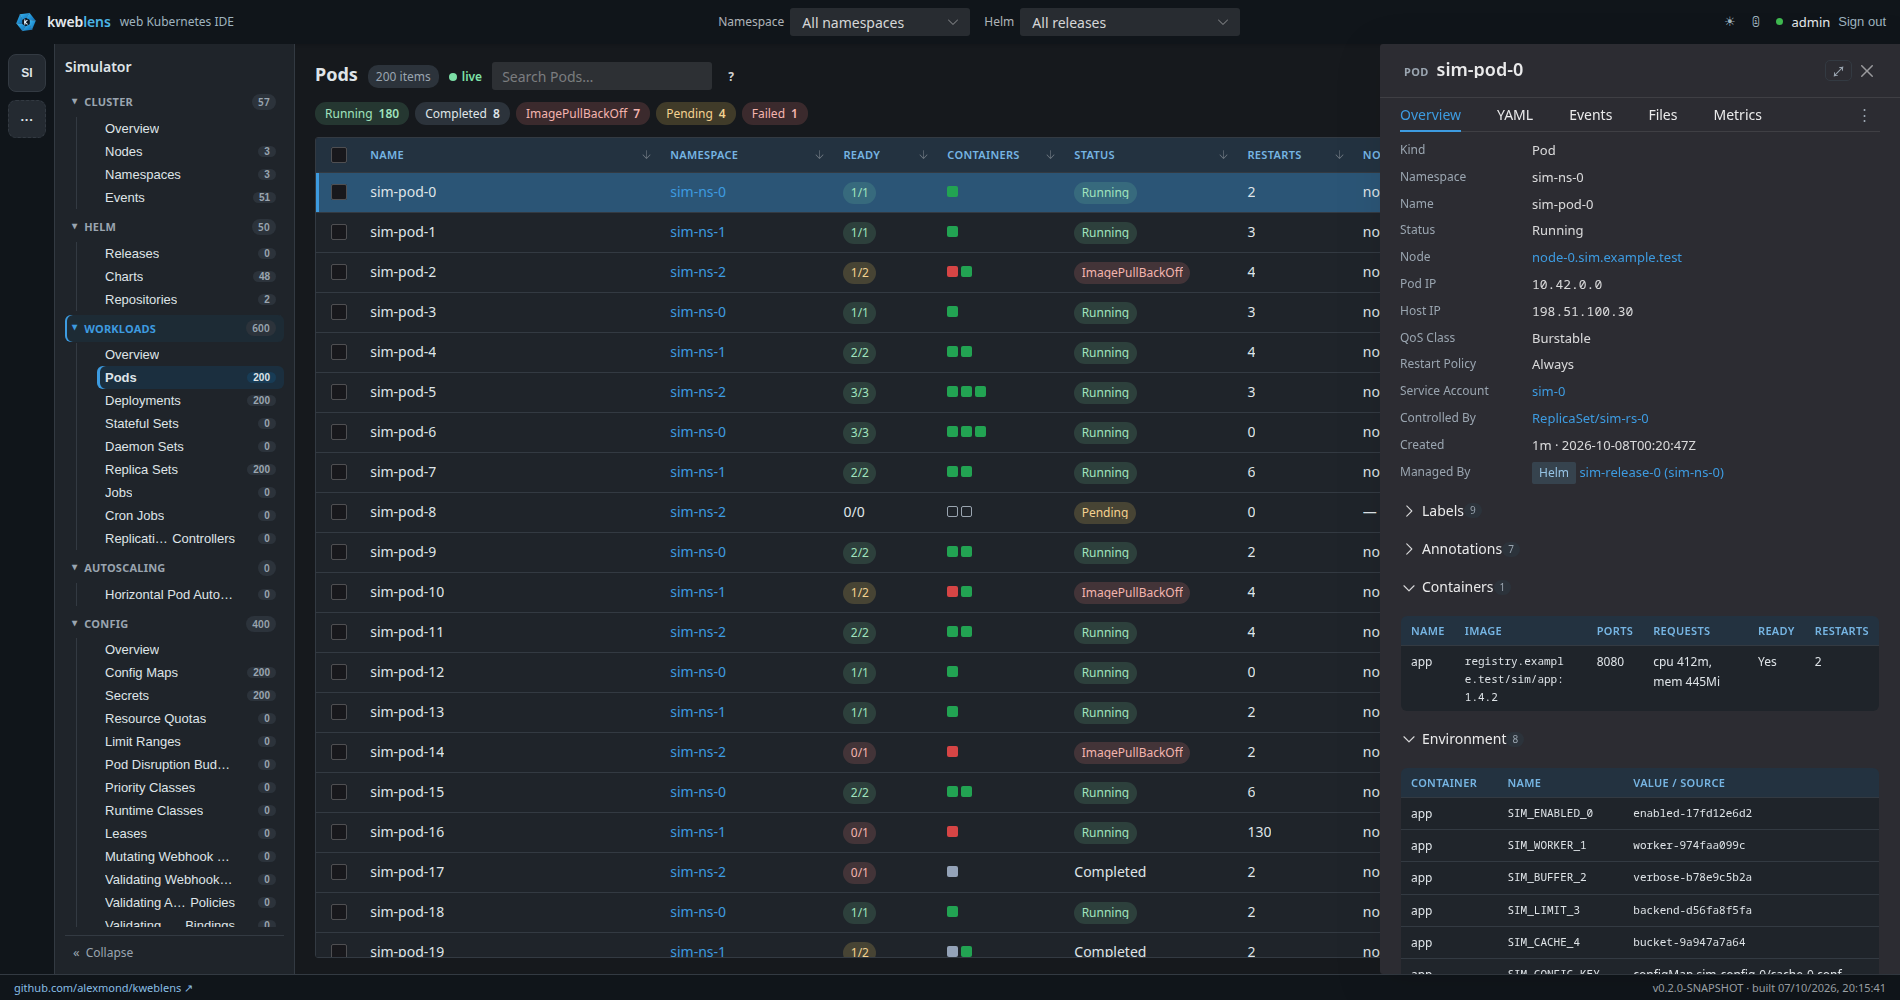1900x1000 pixels.
Task: Open the ellipsis cluster switcher button in left rail
Action: pos(27,119)
